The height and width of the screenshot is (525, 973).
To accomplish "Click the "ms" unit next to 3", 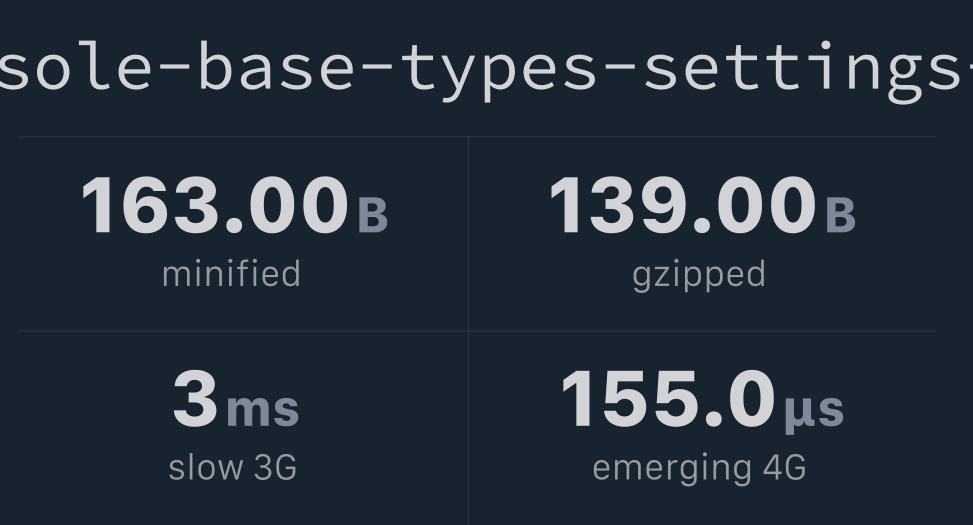I will click(x=262, y=408).
